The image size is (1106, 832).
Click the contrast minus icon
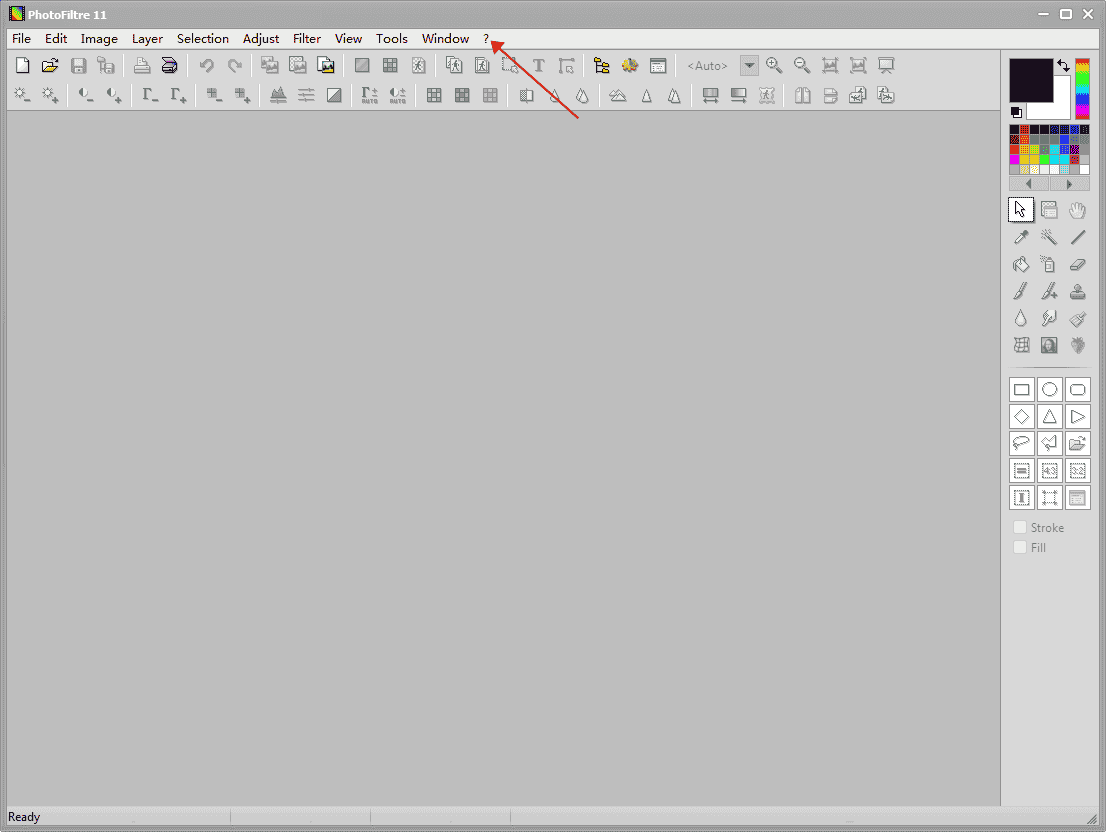(x=86, y=95)
